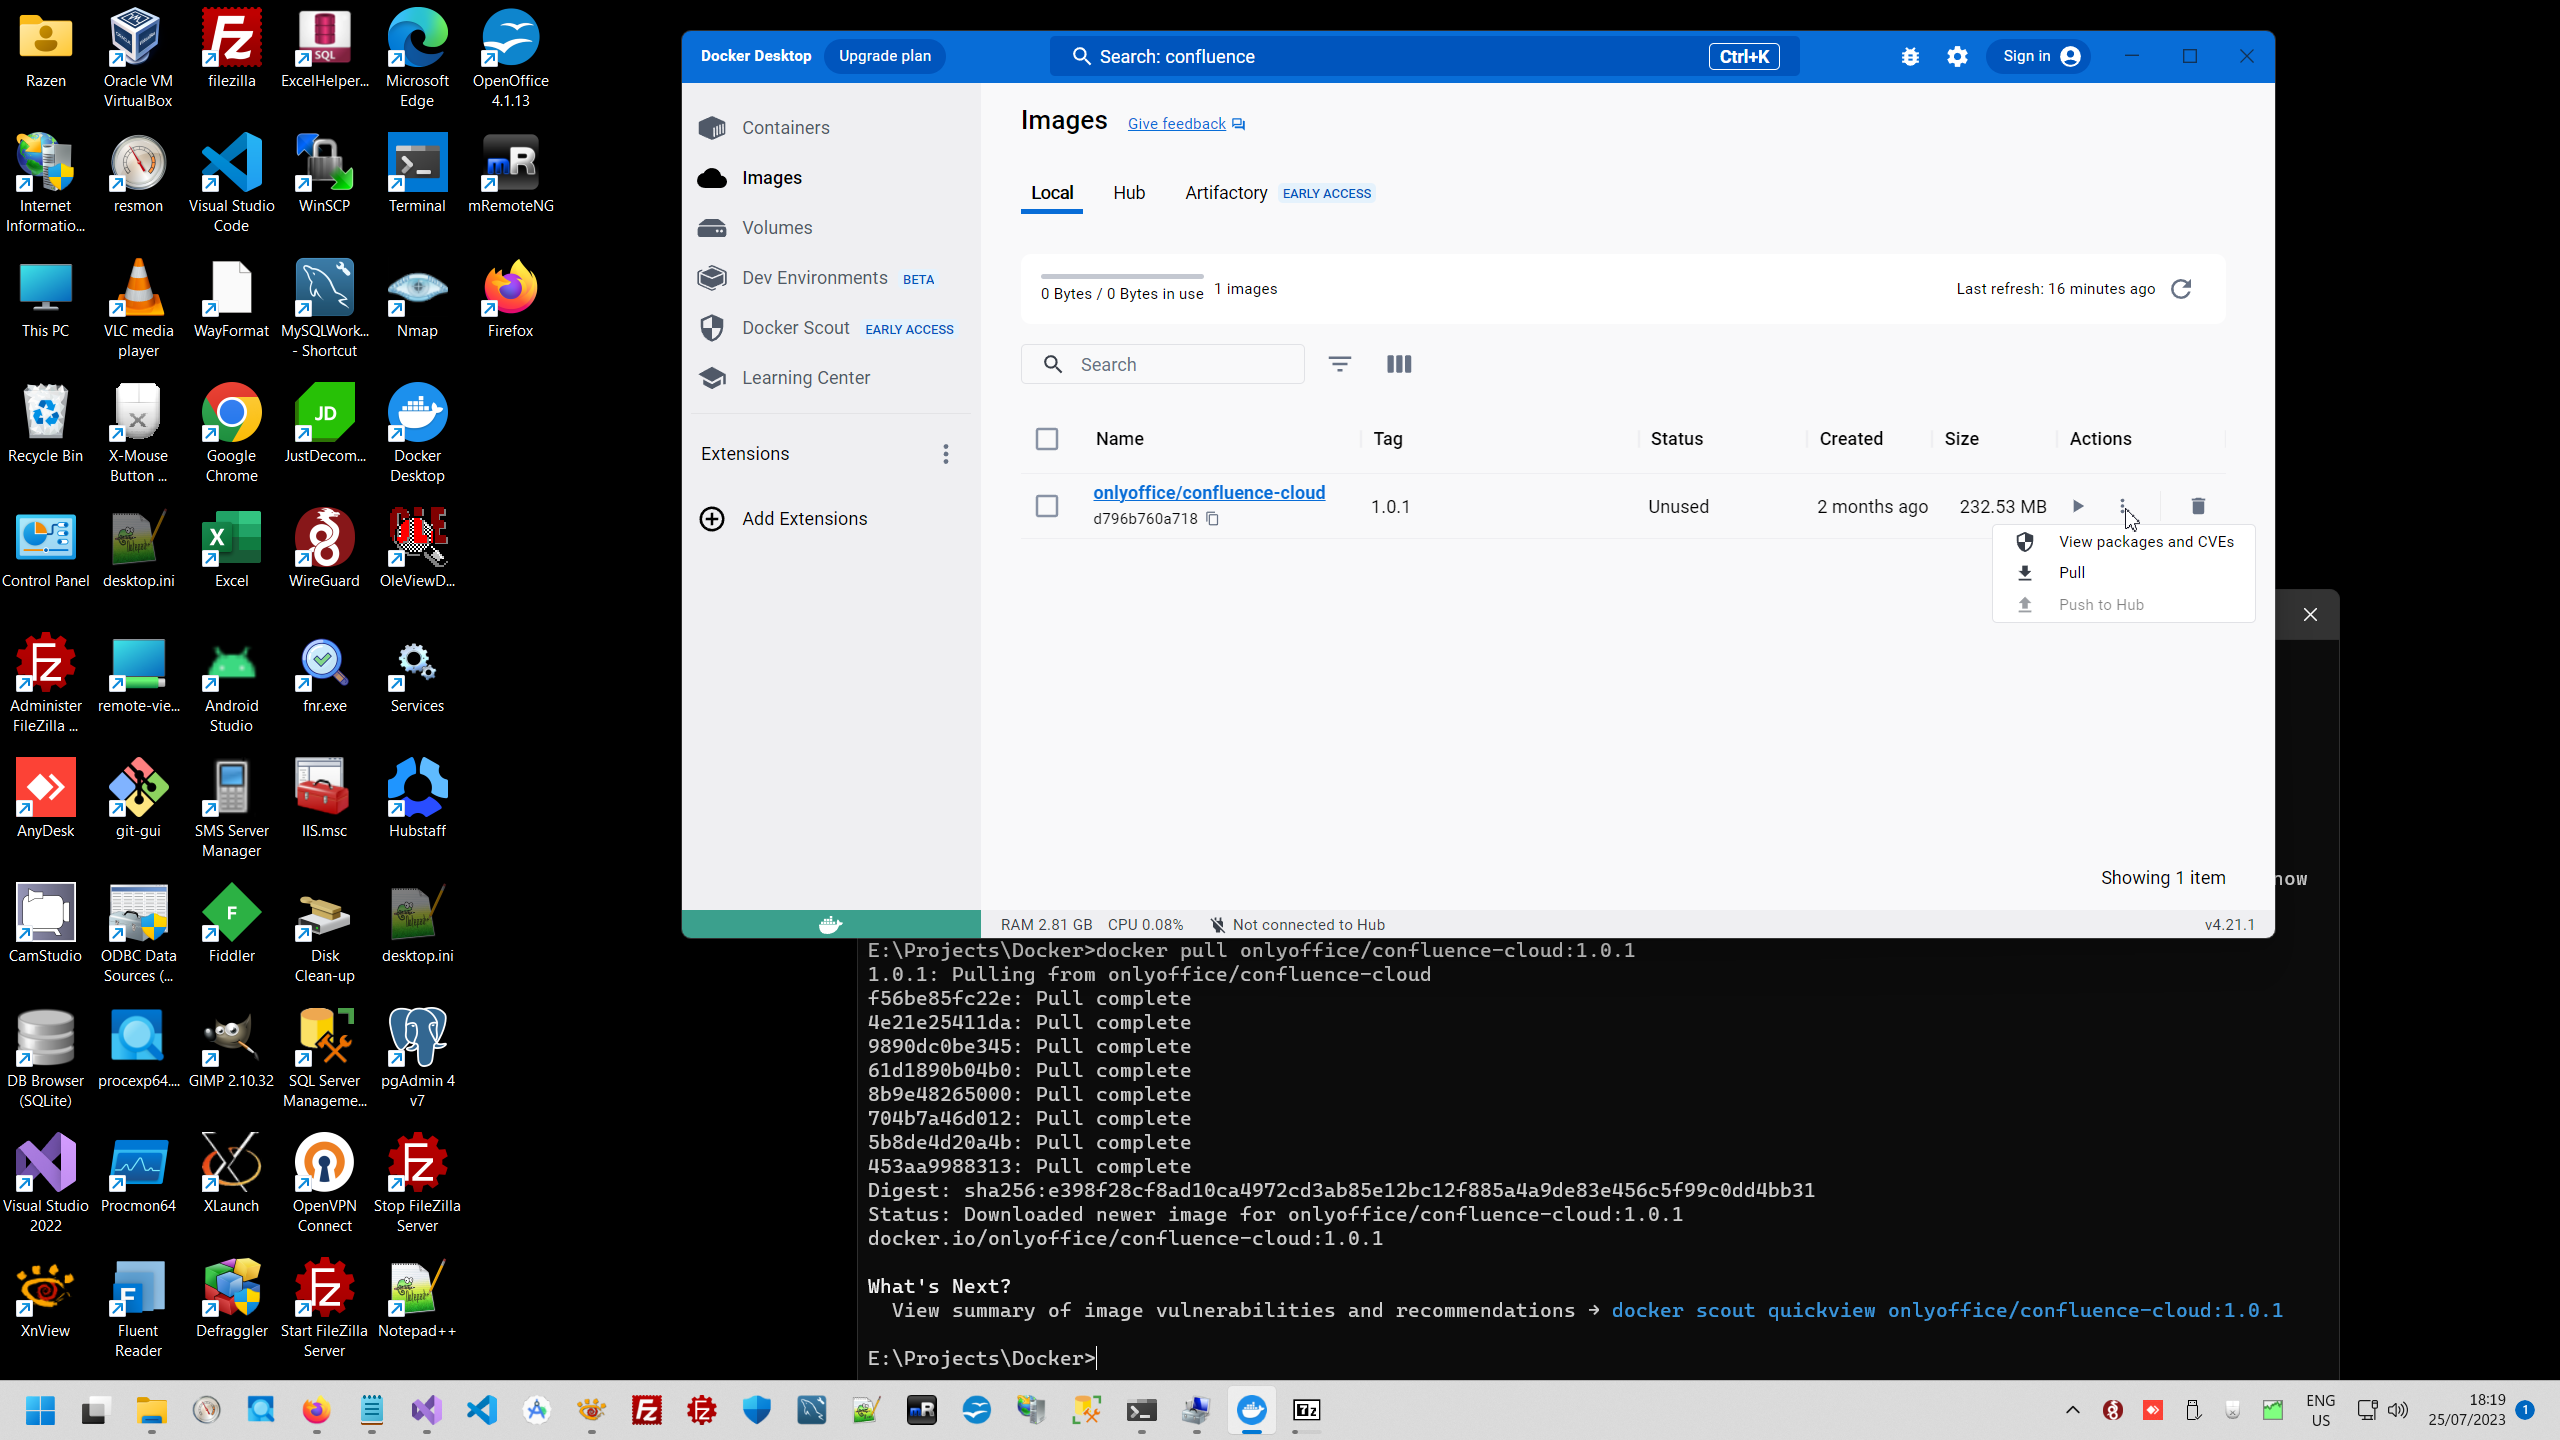Open Docker Desktop settings gear
Viewport: 2560px width, 1440px height.
pos(1957,57)
